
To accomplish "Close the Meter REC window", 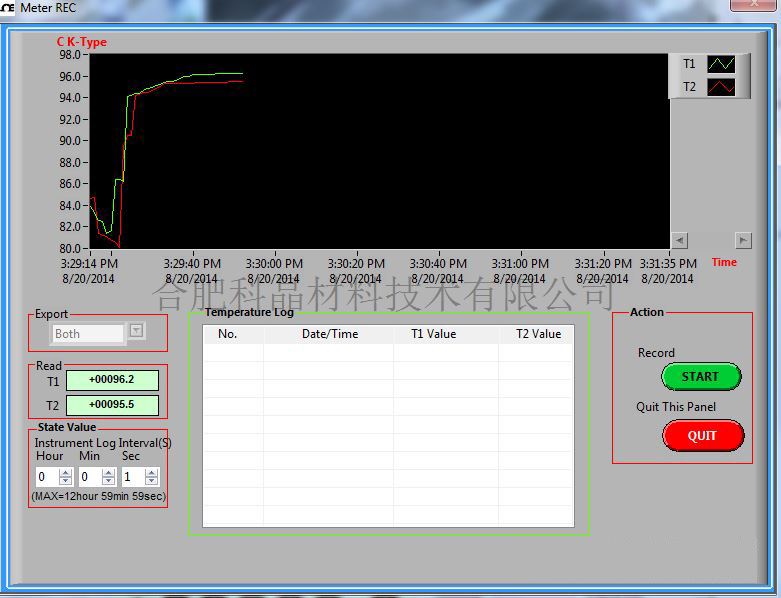I will coord(755,5).
